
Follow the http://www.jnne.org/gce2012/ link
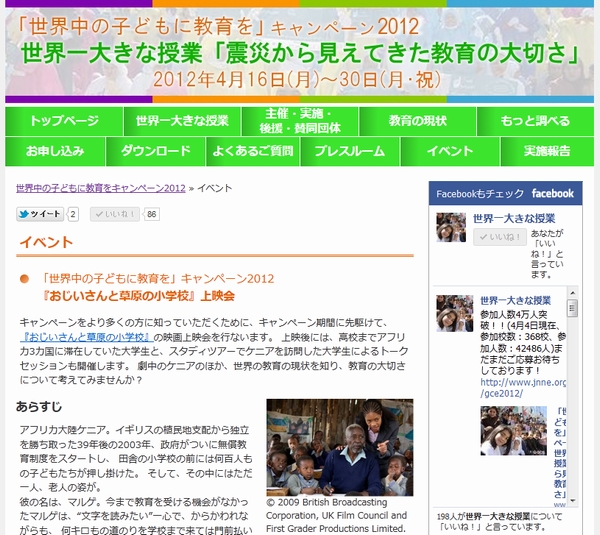pos(523,388)
